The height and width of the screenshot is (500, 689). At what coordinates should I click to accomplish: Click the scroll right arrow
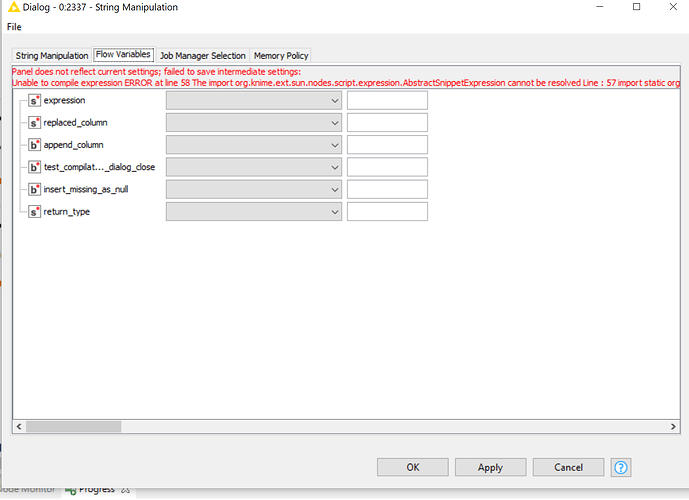(x=673, y=427)
